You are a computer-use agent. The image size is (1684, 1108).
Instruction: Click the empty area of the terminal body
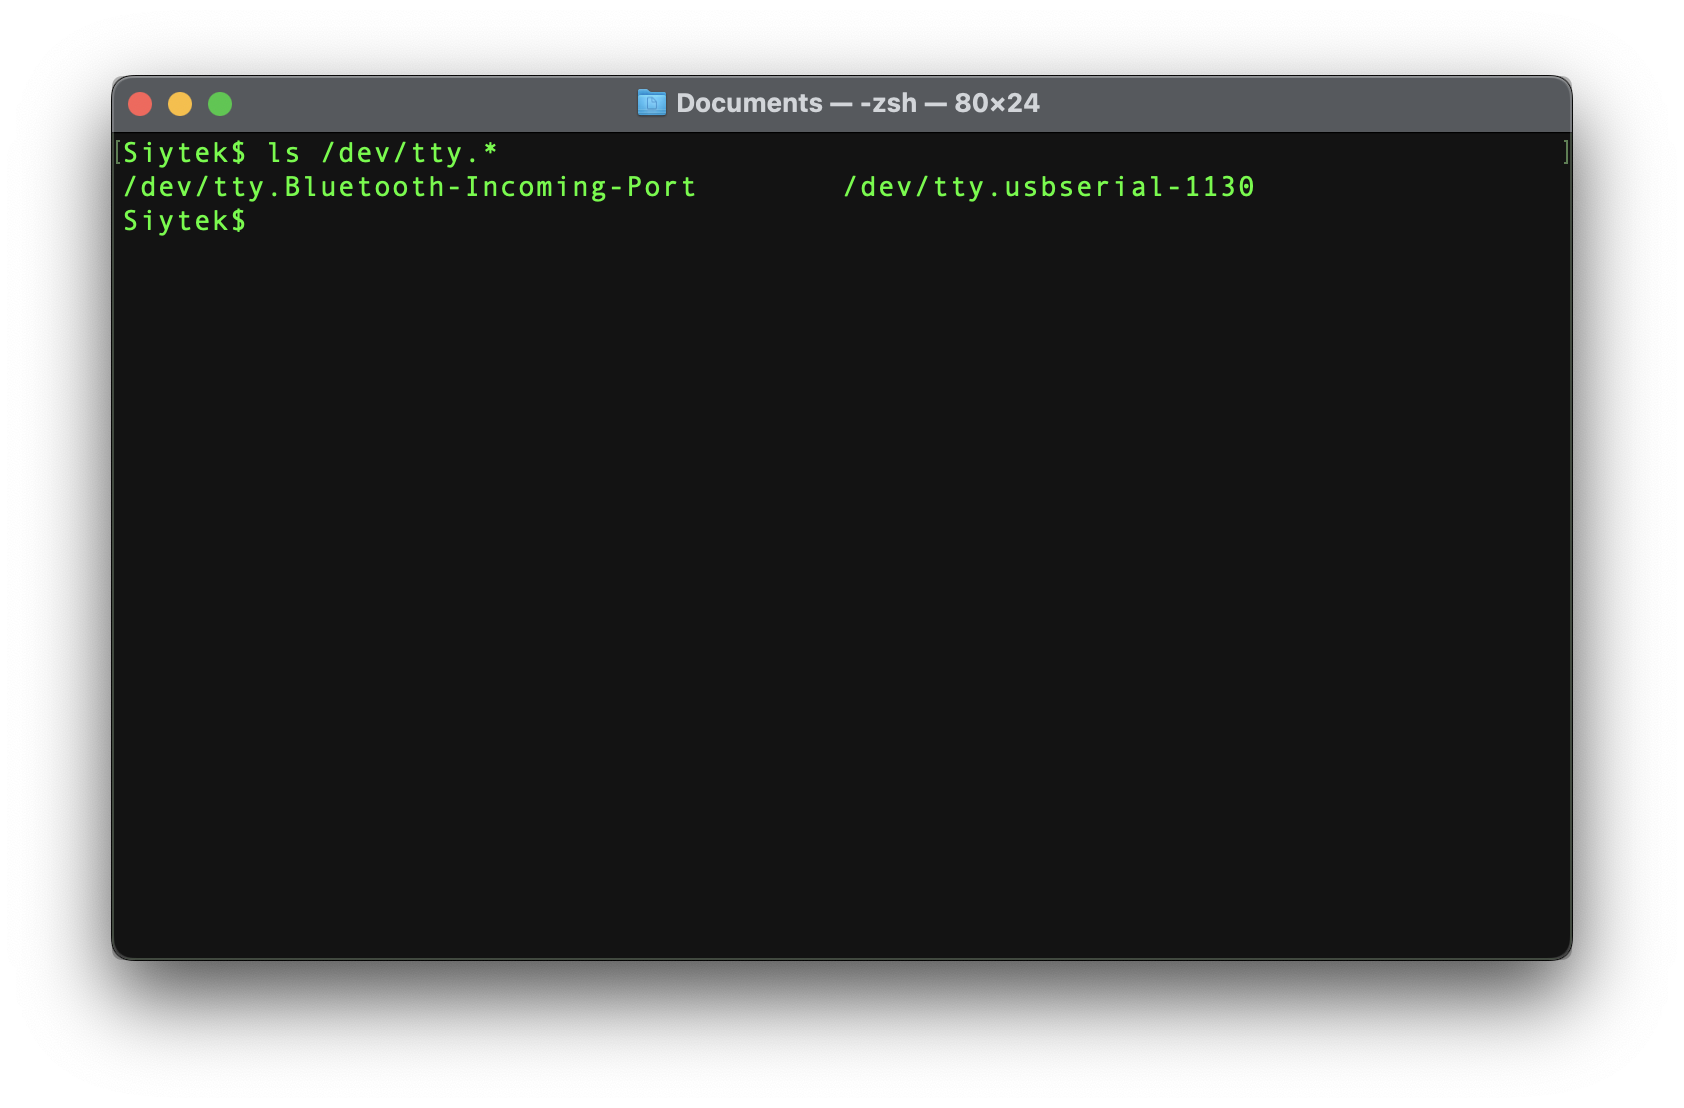tap(840, 600)
